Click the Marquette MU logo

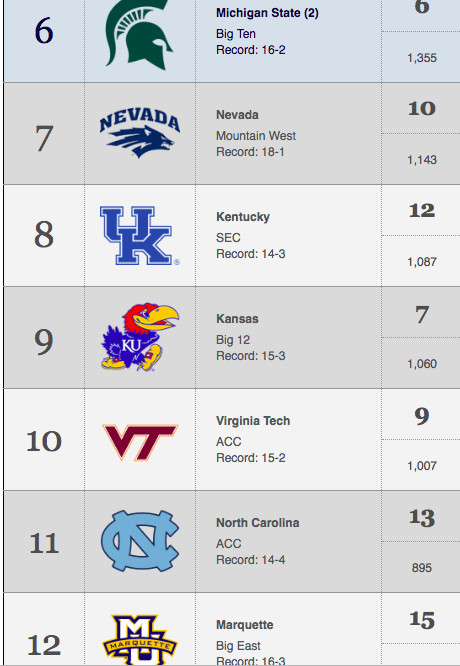tap(140, 640)
